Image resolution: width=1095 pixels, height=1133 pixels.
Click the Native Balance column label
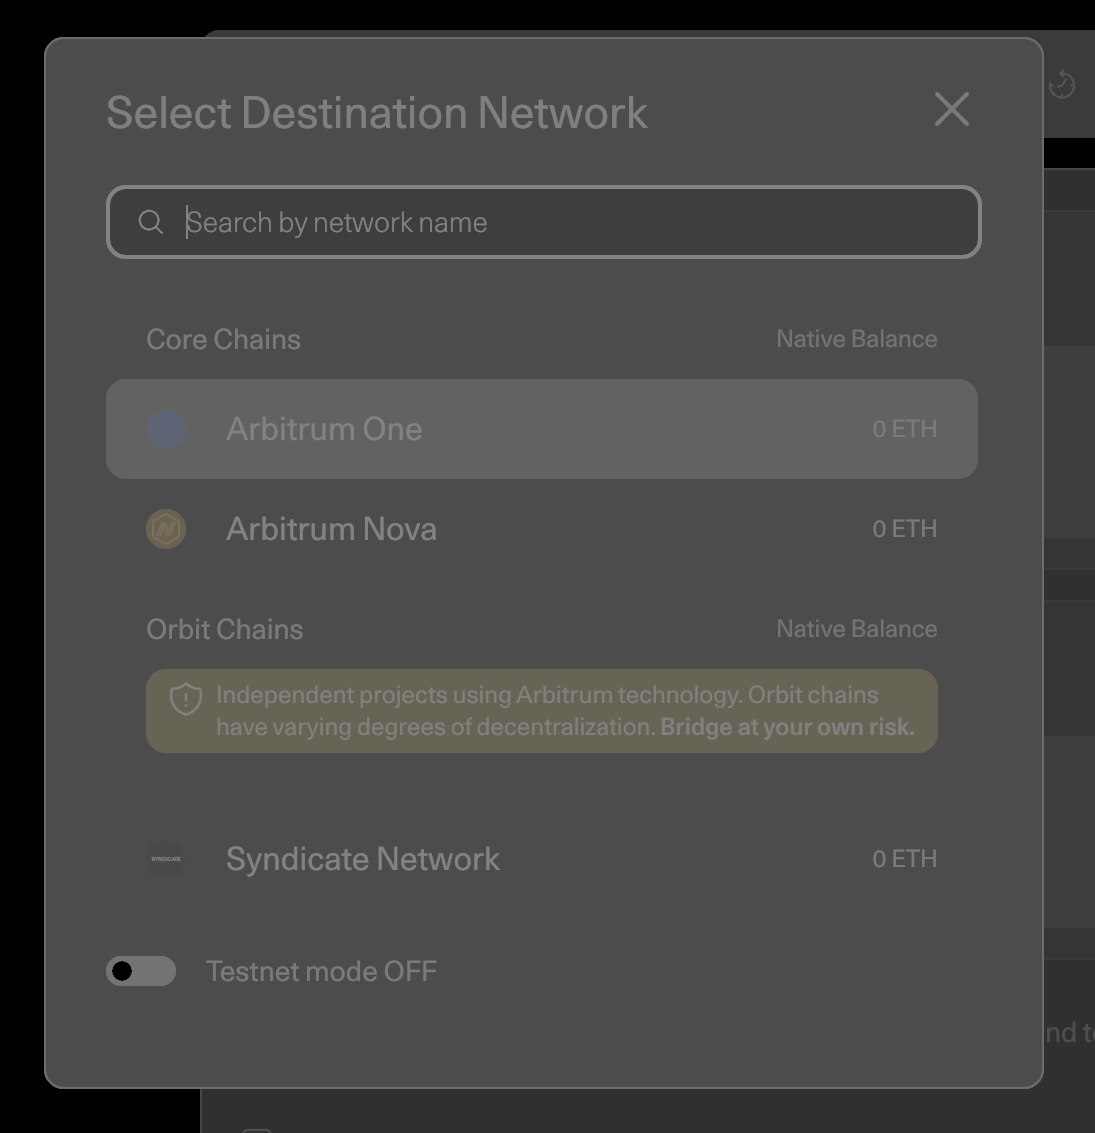click(857, 339)
